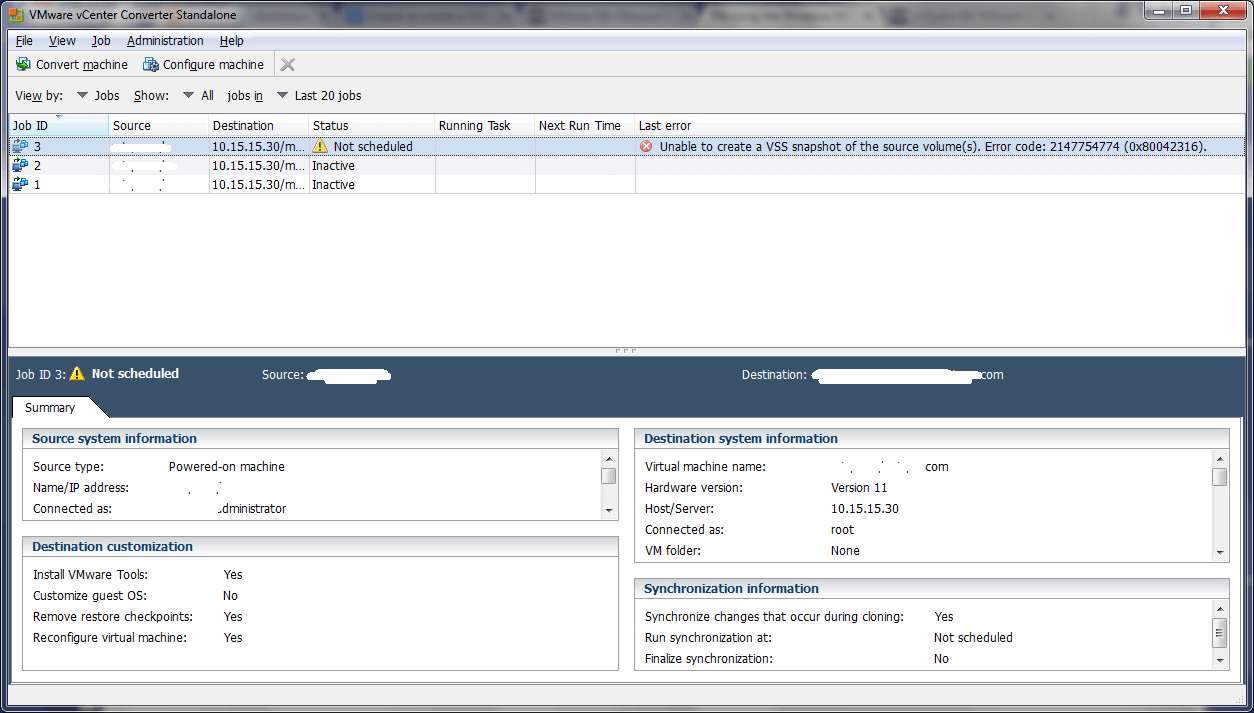
Task: Click the VSS snapshot error message text
Action: pyautogui.click(x=933, y=146)
